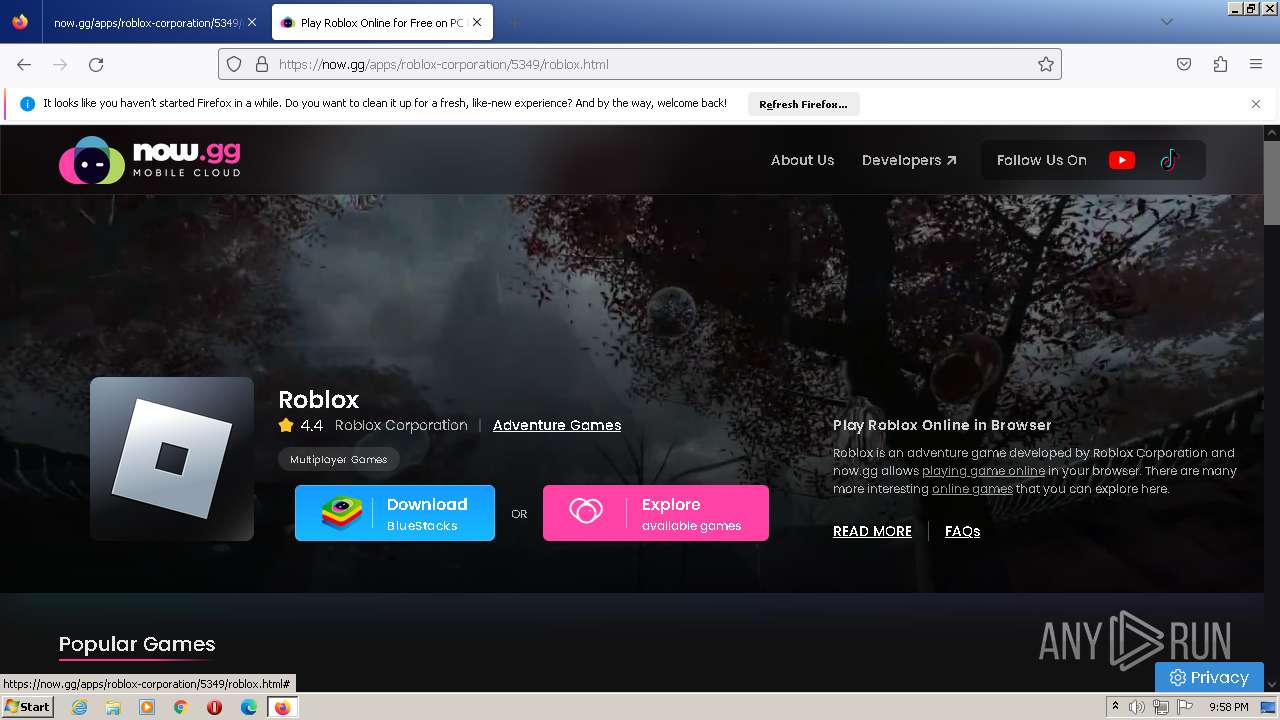Viewport: 1280px width, 720px height.
Task: Save page to Pocket
Action: 1184,64
